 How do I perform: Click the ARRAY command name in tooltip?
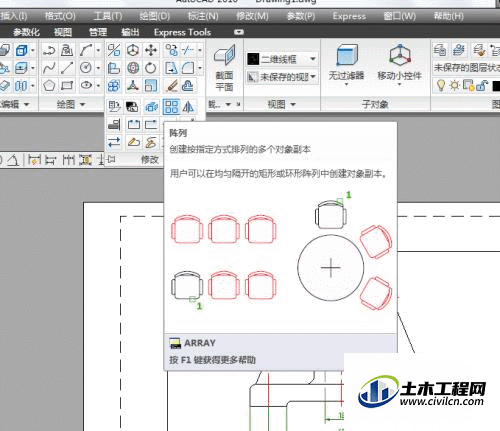[x=200, y=343]
